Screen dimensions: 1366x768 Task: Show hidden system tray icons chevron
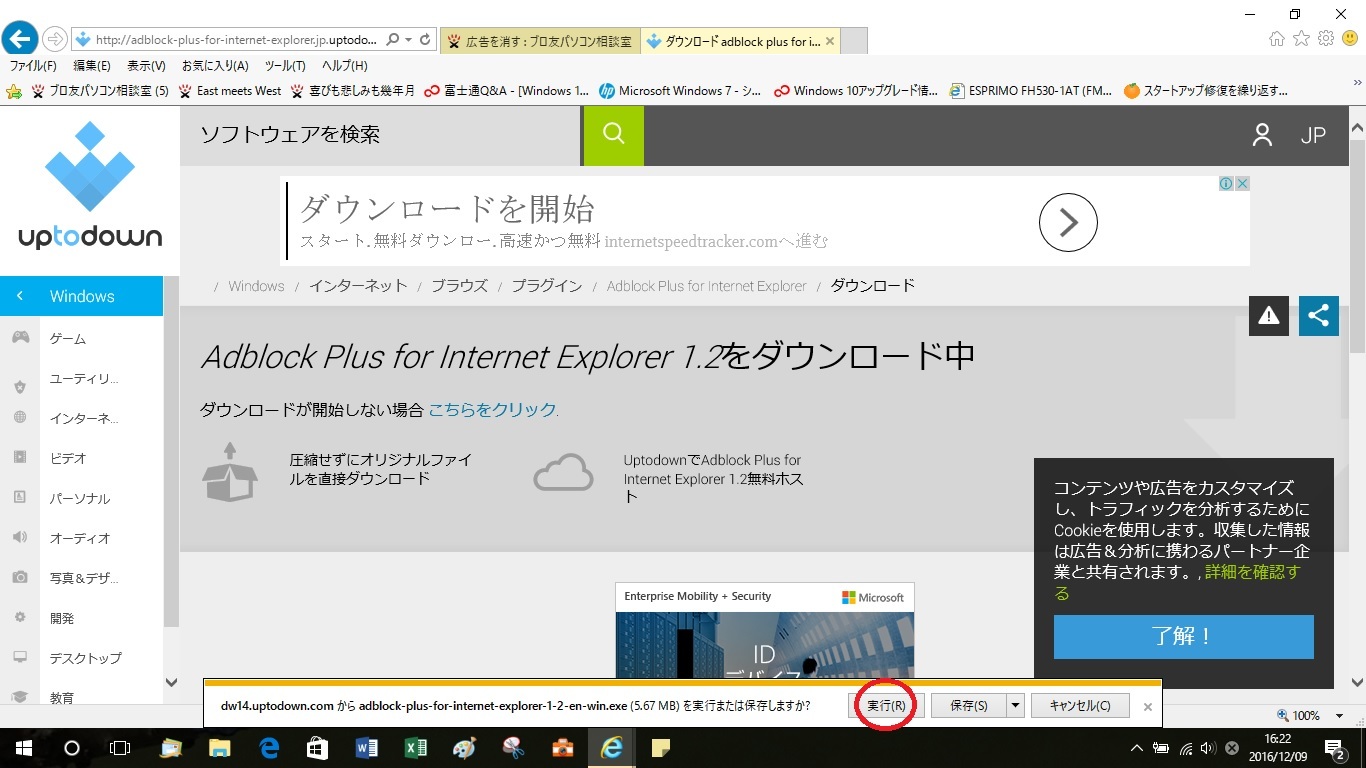click(x=1136, y=748)
